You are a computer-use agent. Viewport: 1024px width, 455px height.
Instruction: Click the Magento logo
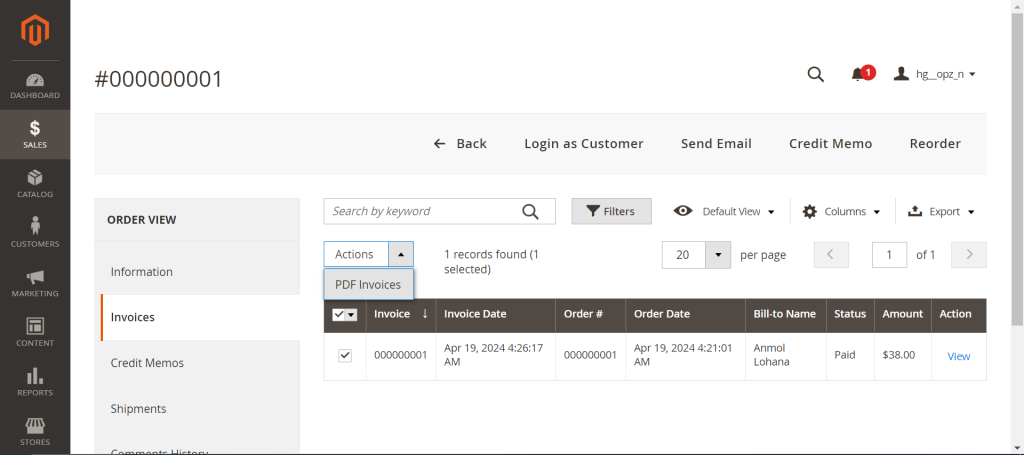[35, 30]
